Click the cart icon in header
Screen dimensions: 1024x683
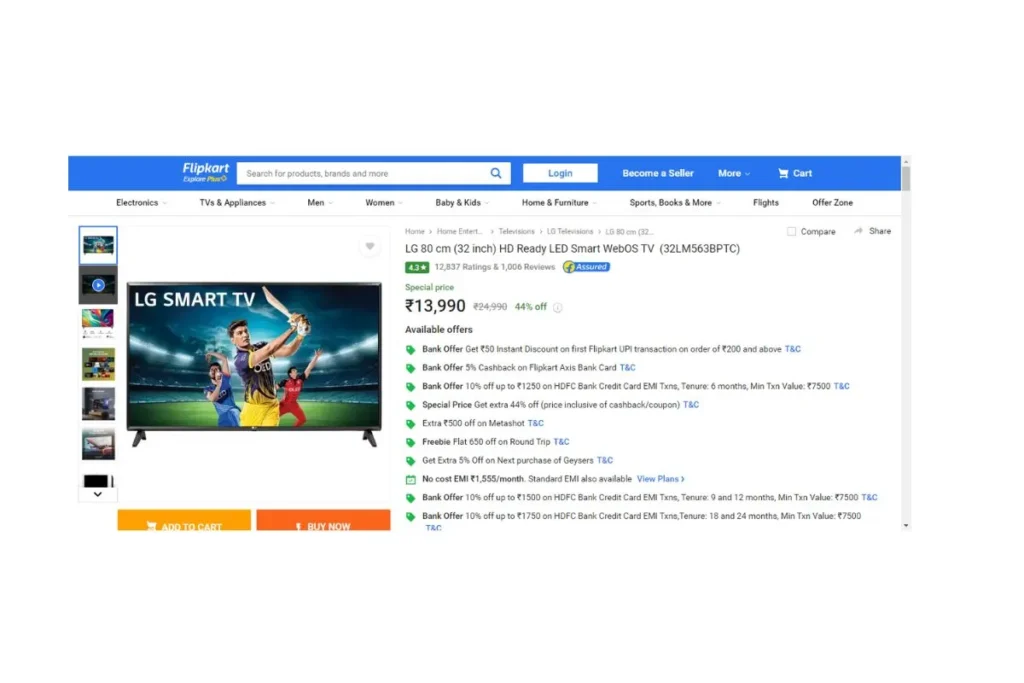tap(783, 173)
